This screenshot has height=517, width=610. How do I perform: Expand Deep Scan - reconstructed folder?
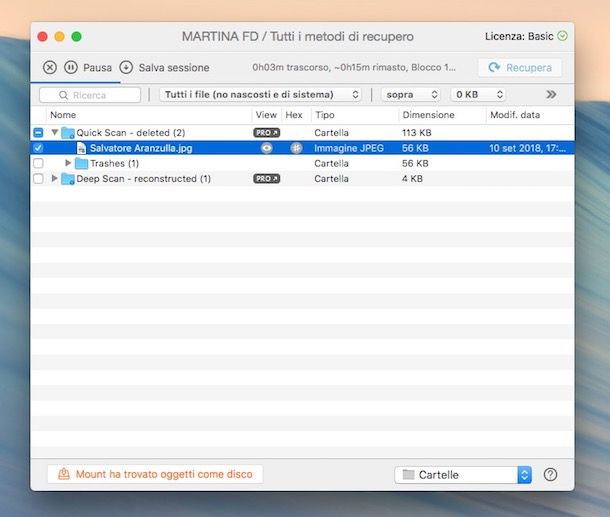(x=54, y=178)
